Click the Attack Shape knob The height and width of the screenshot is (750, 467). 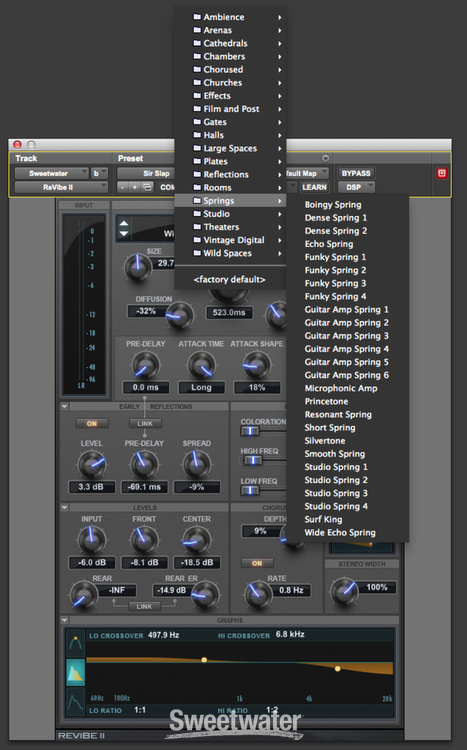tap(256, 365)
